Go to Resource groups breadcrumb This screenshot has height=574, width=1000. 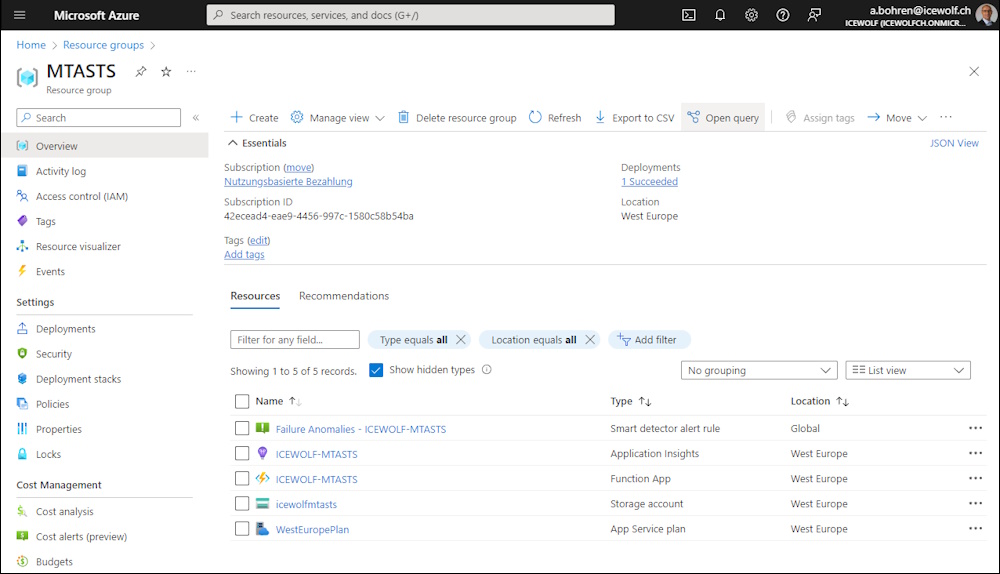click(103, 45)
